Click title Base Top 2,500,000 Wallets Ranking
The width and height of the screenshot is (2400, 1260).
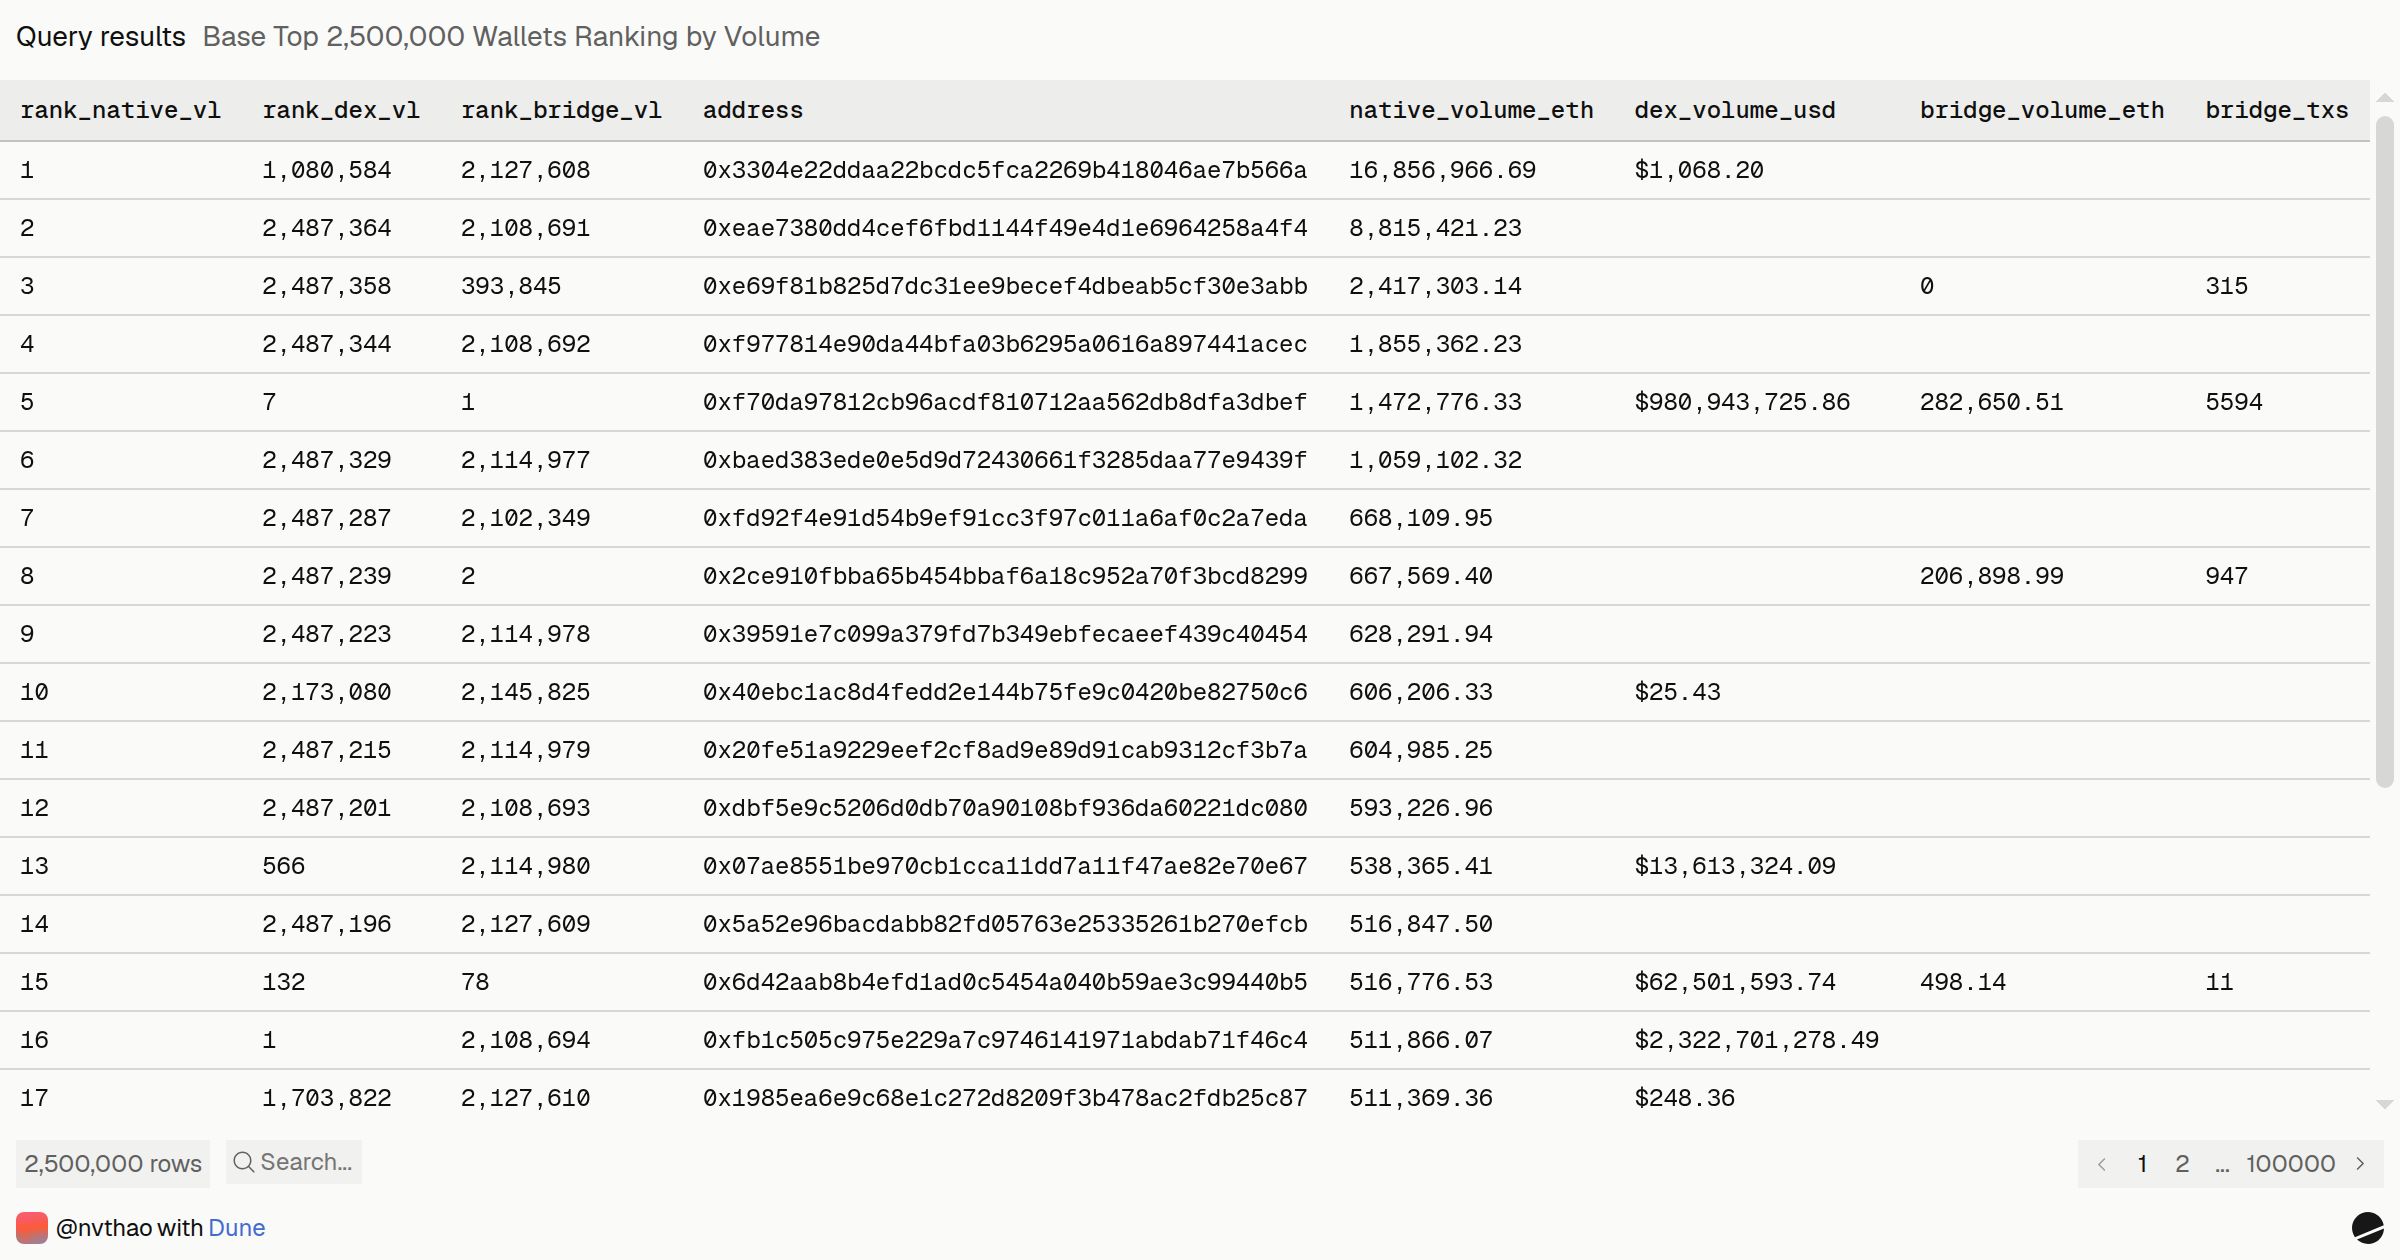(x=511, y=37)
